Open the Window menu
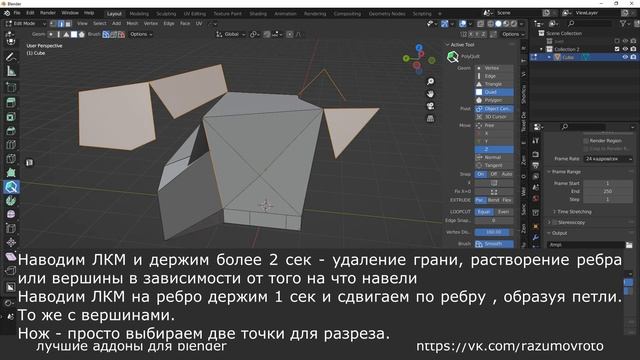Image resolution: width=640 pixels, height=360 pixels. click(x=70, y=13)
